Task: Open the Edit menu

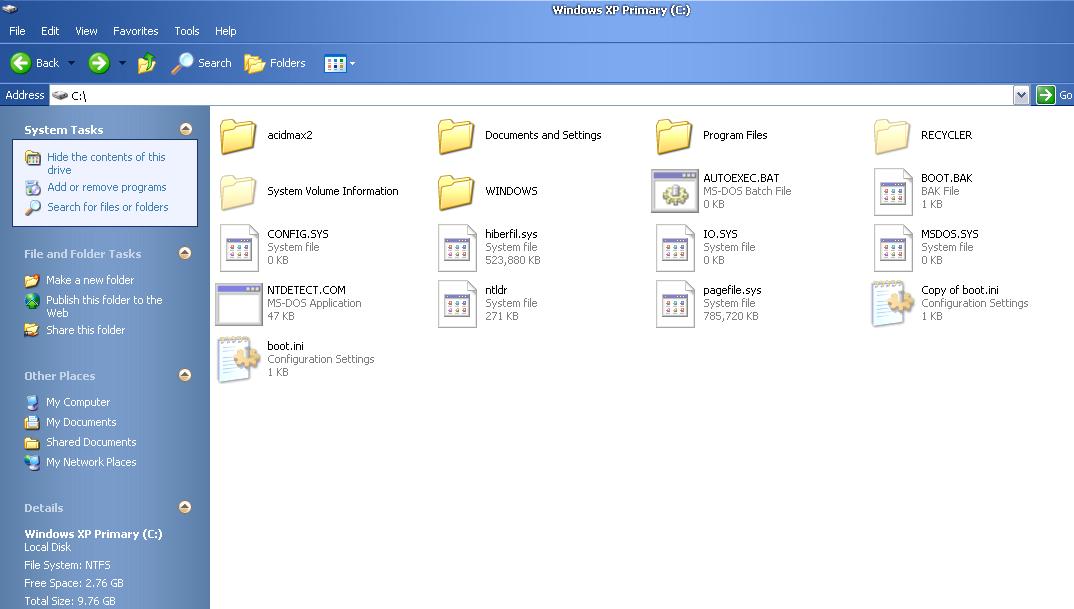Action: click(50, 31)
